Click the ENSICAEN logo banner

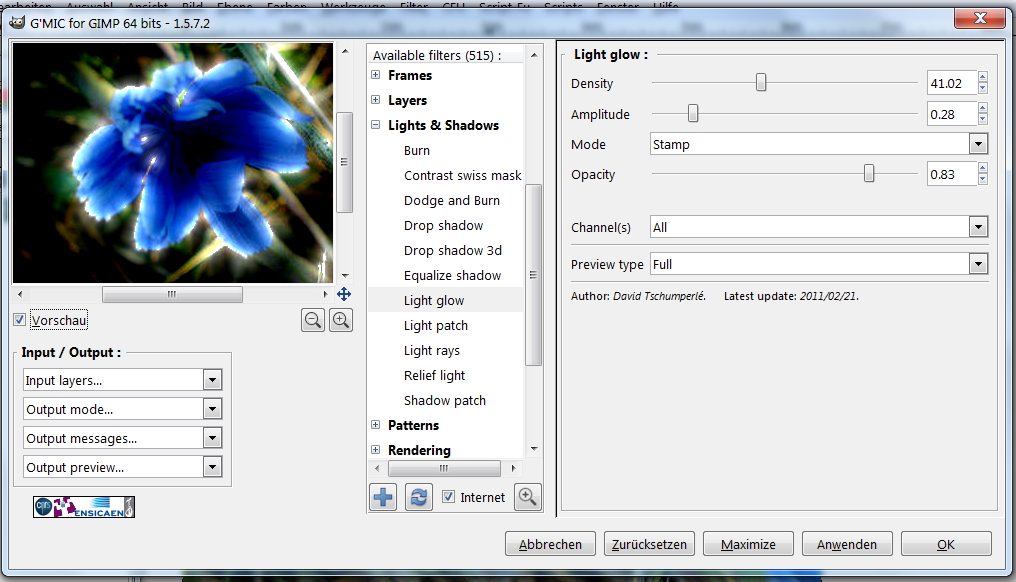pos(84,507)
